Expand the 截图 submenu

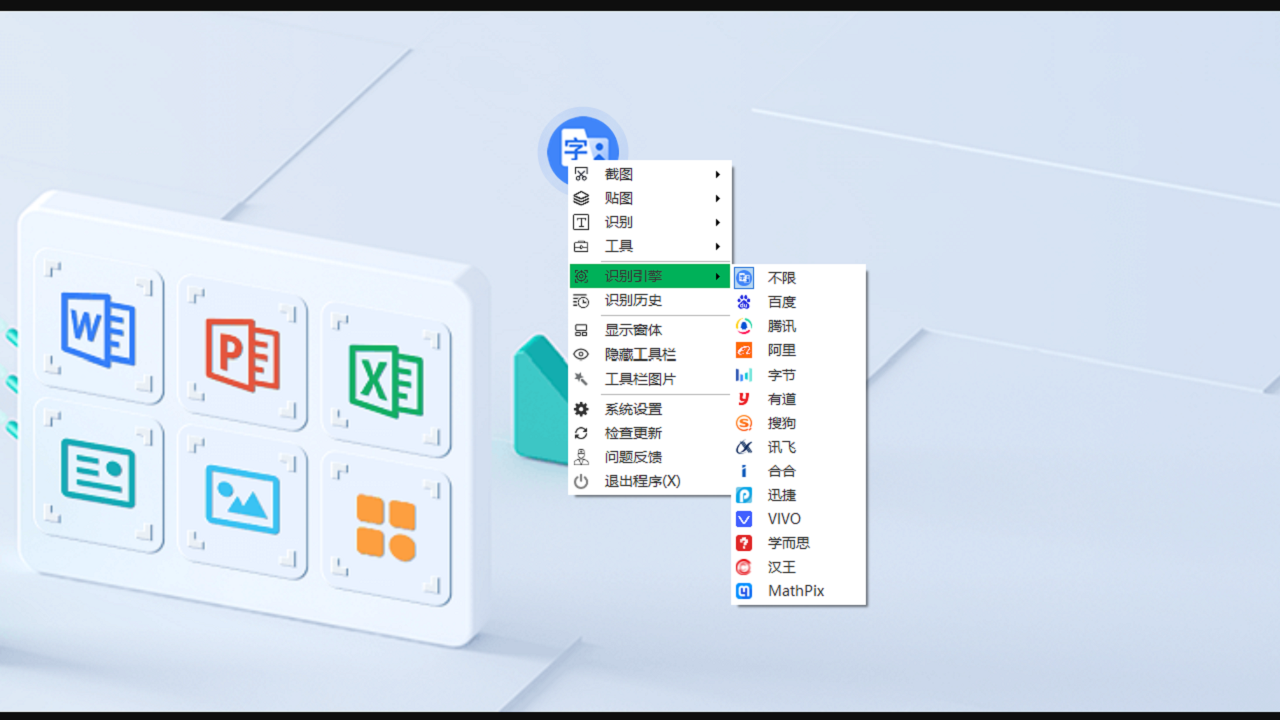coord(618,173)
